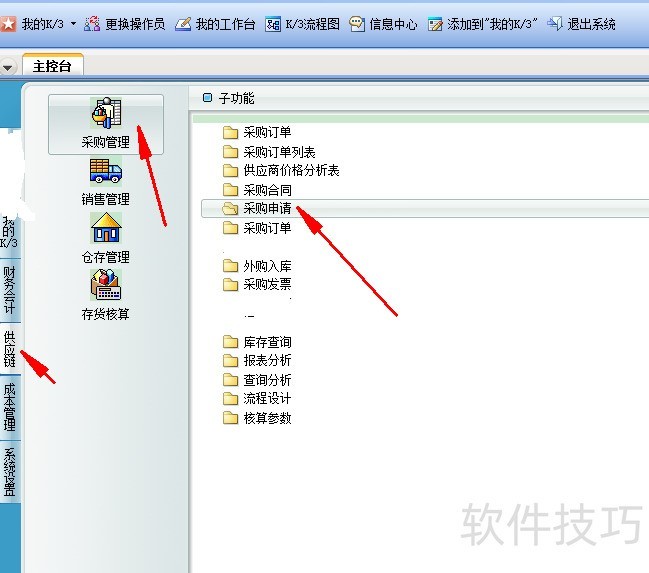Open the dropdown arrow left of 主控台 tab
This screenshot has width=649, height=573.
point(8,67)
